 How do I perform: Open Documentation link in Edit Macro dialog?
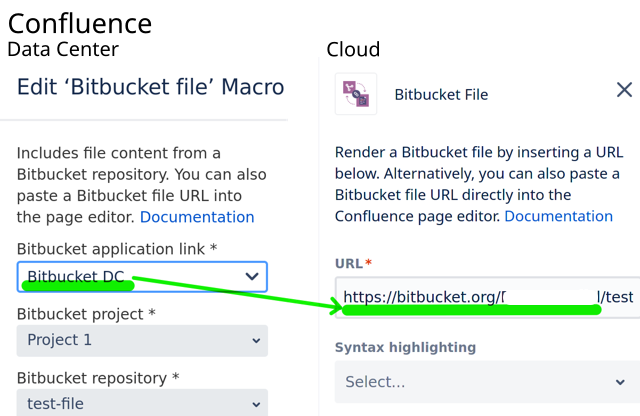pos(197,217)
